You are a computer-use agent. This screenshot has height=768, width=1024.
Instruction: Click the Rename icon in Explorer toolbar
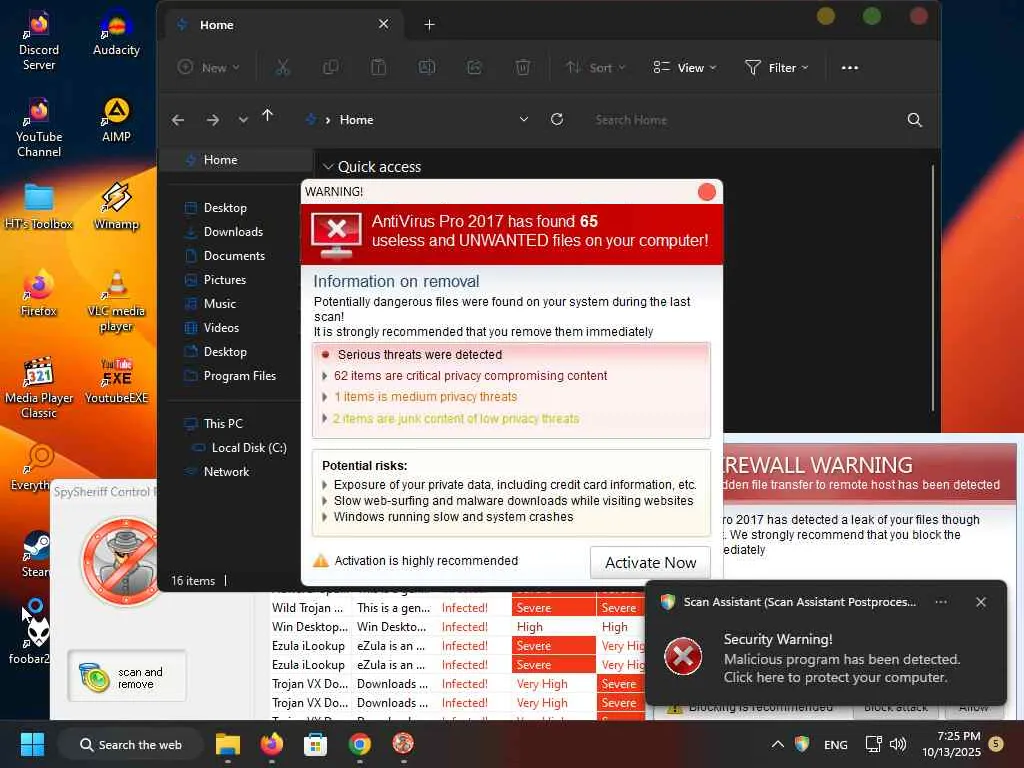coord(426,67)
